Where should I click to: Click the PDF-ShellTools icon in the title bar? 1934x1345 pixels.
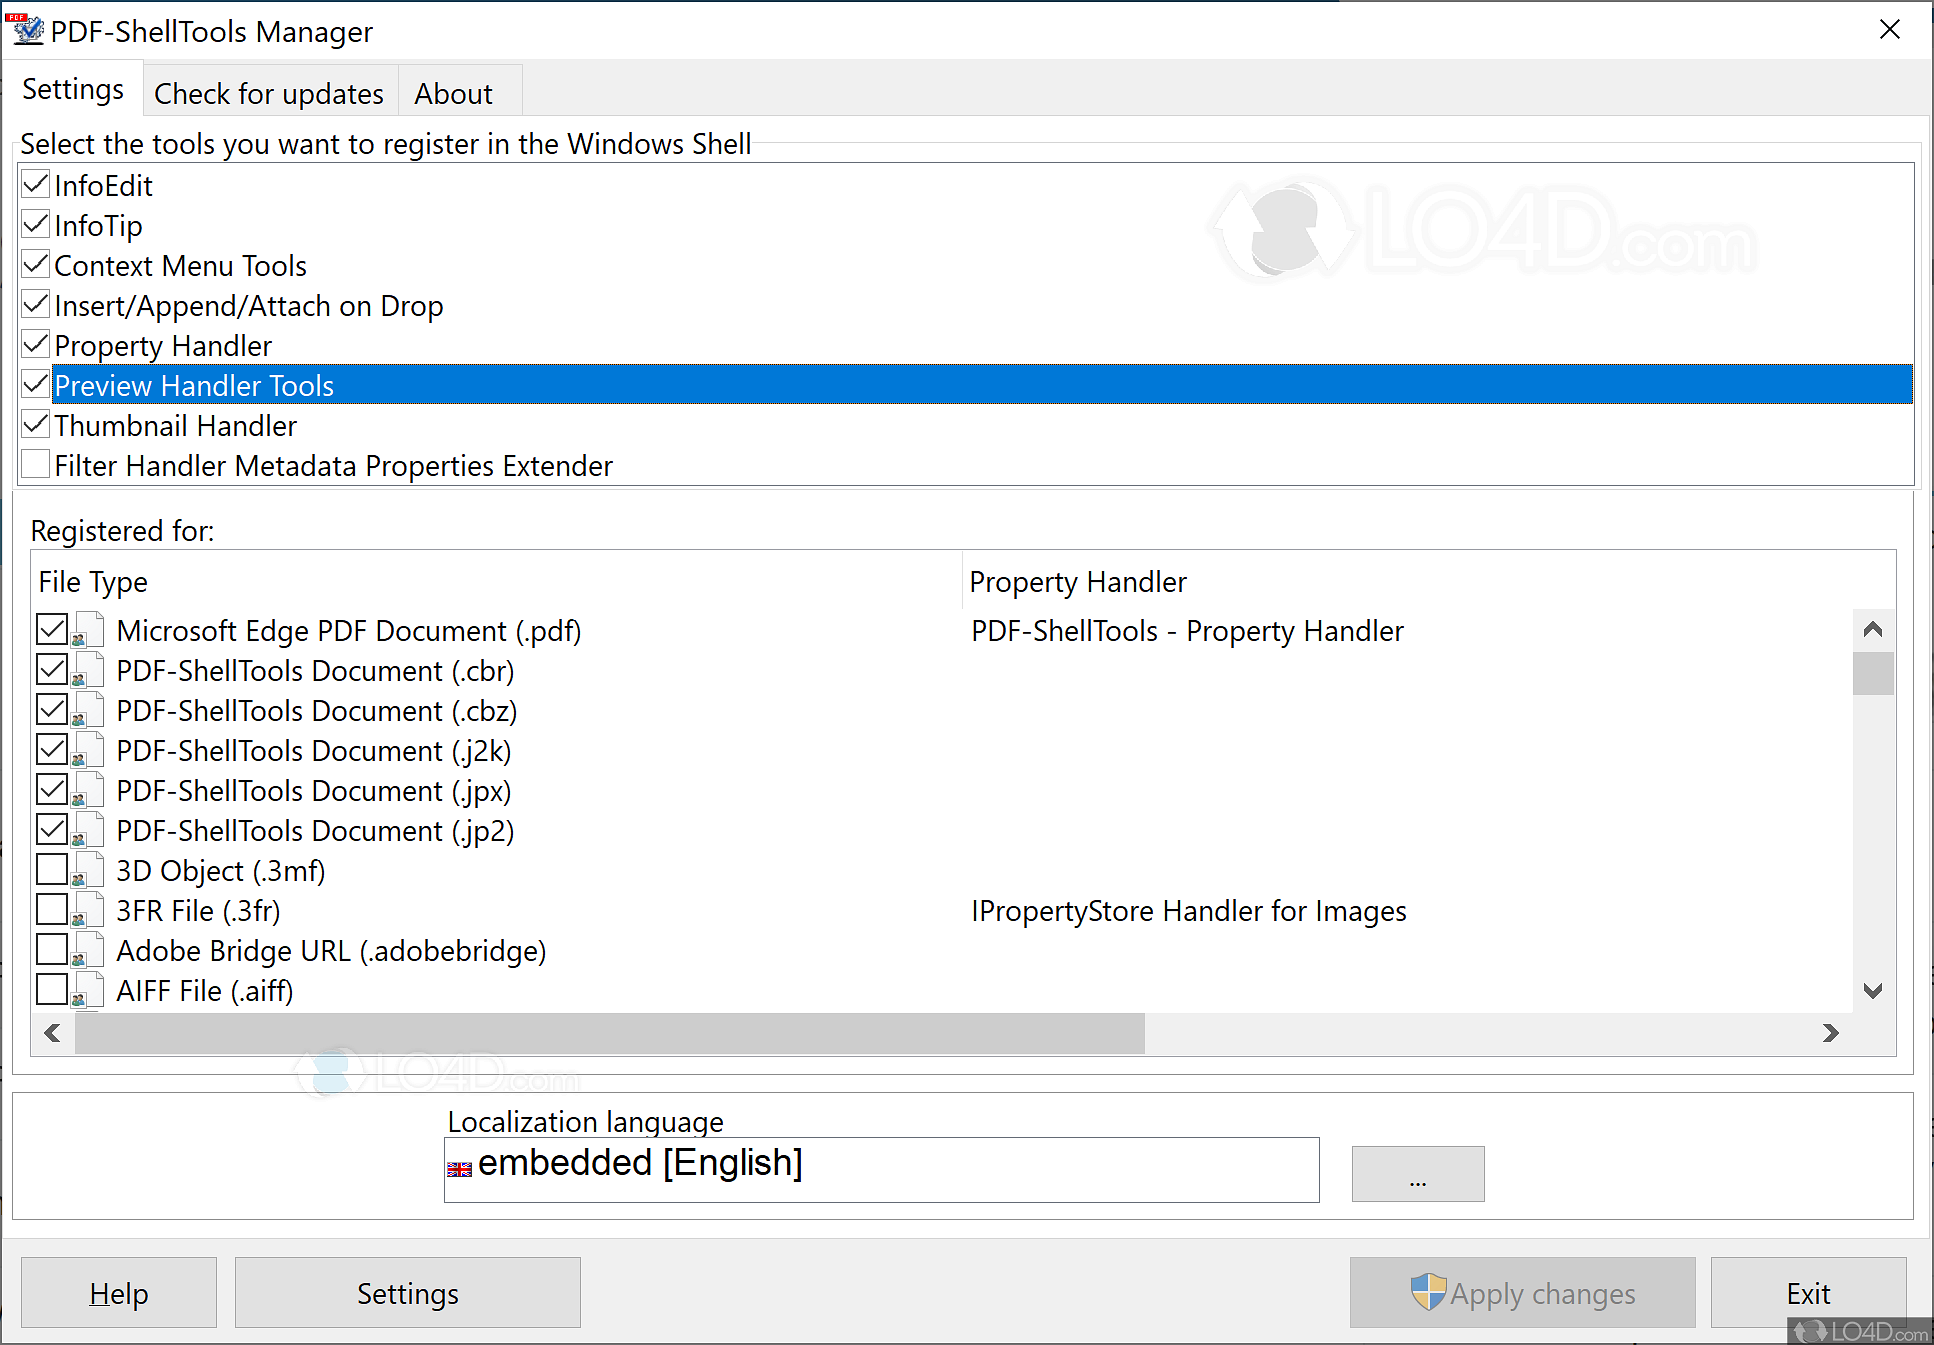27,30
